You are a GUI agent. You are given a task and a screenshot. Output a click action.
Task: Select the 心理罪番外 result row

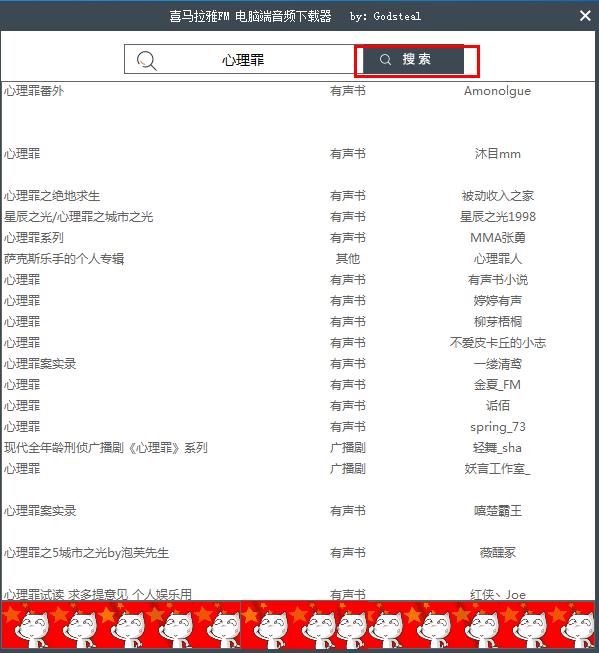pyautogui.click(x=298, y=91)
